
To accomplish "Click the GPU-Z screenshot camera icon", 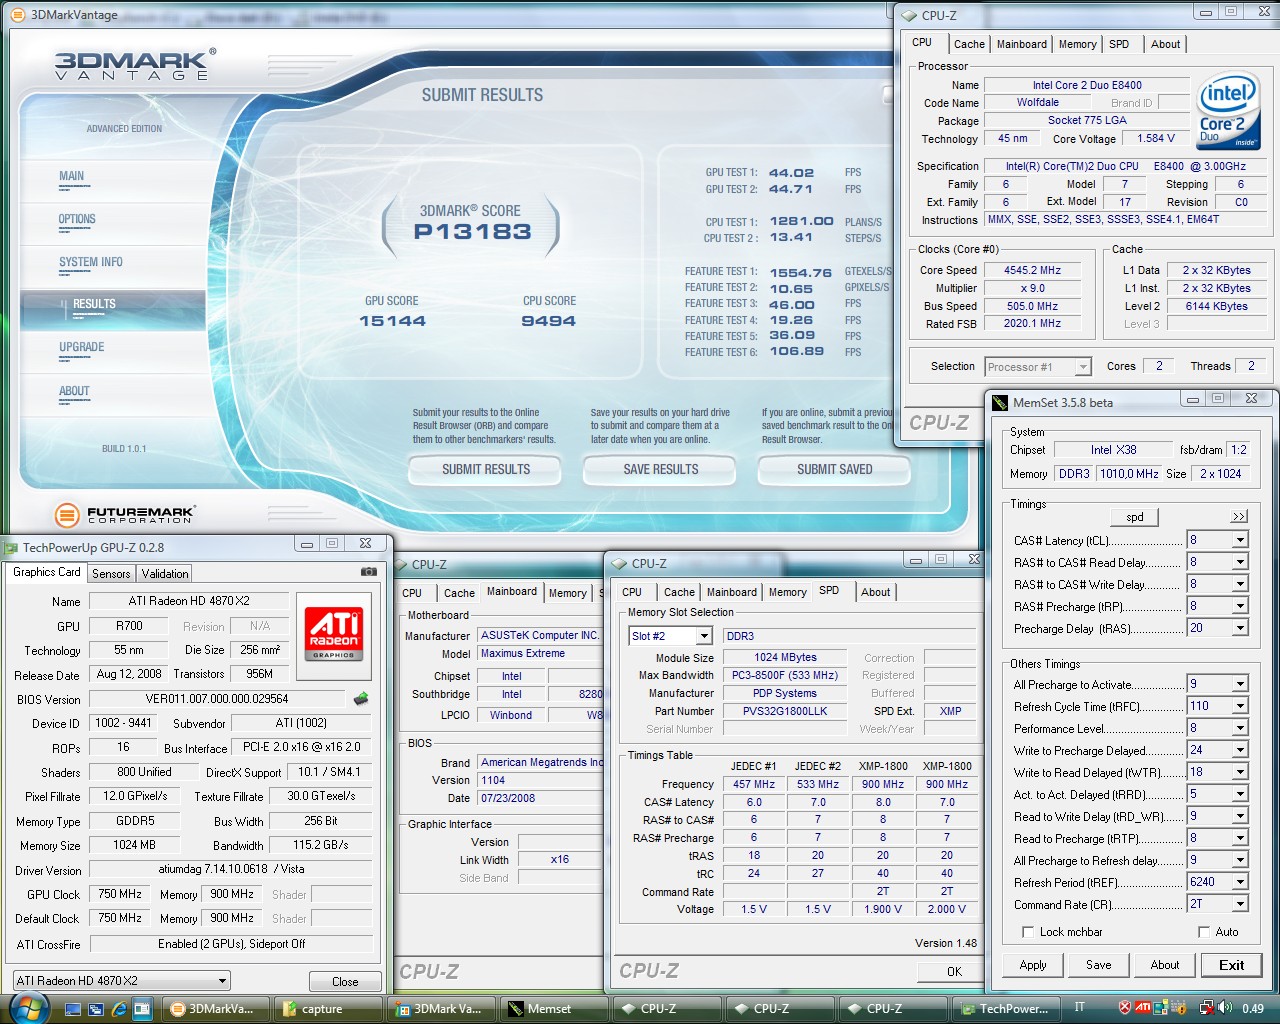I will coord(369,572).
